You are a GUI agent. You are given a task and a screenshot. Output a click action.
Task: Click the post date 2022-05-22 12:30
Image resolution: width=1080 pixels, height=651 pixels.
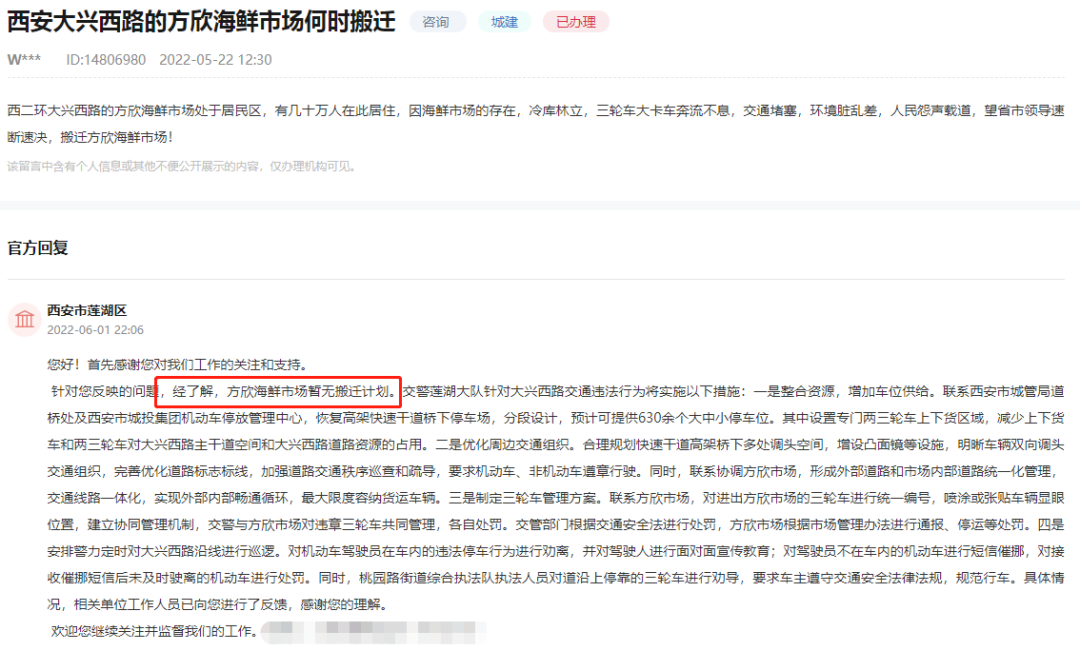216,60
